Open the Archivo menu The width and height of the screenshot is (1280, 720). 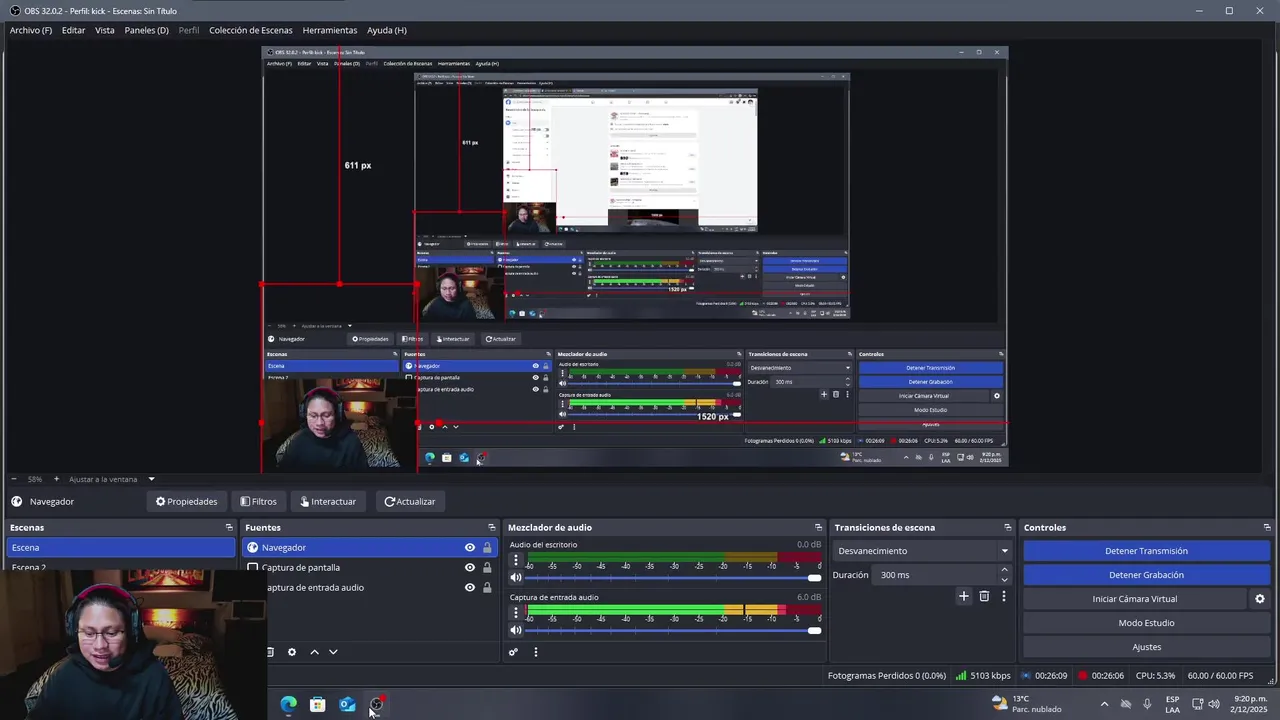click(x=31, y=30)
